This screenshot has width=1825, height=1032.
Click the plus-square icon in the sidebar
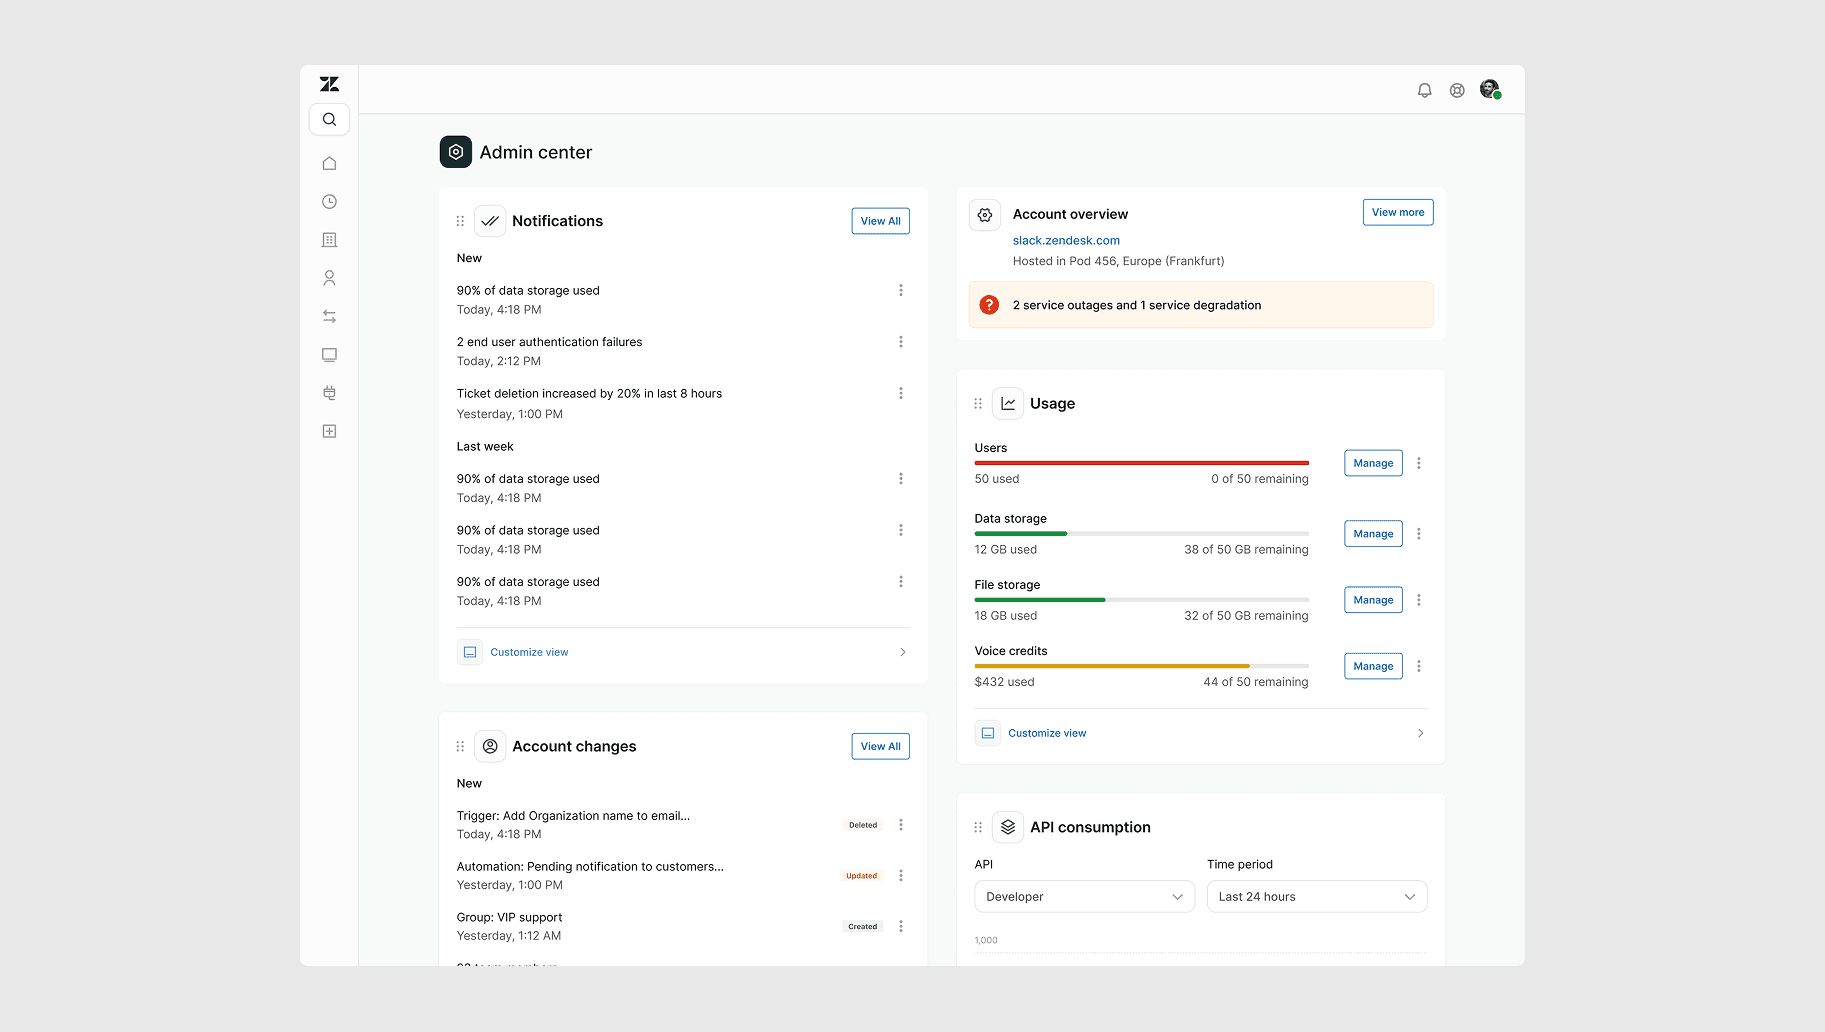[x=329, y=431]
